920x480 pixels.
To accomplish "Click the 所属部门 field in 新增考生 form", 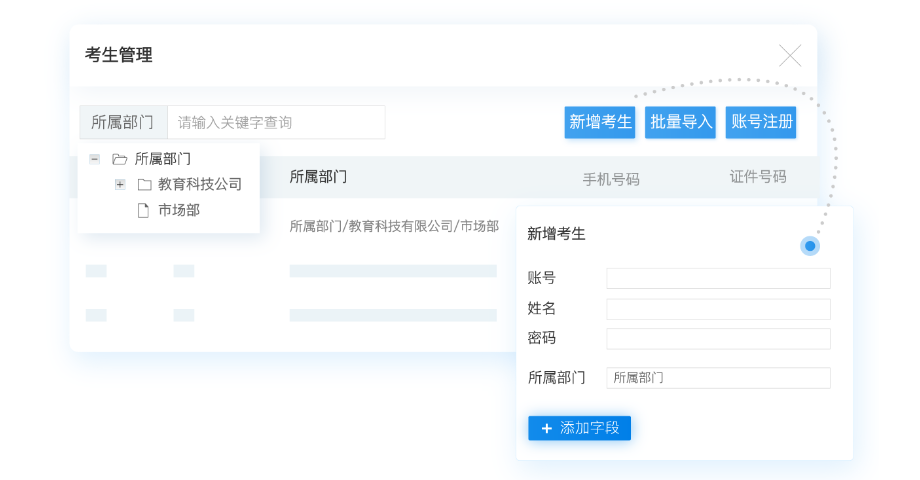I will tap(718, 378).
